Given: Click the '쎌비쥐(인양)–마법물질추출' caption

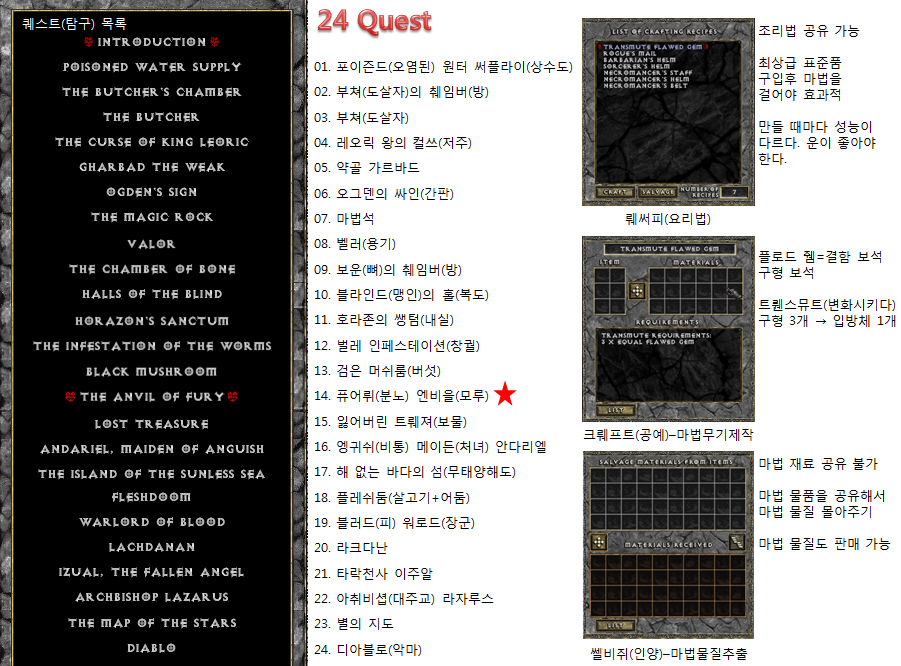Looking at the screenshot, I should tap(669, 653).
